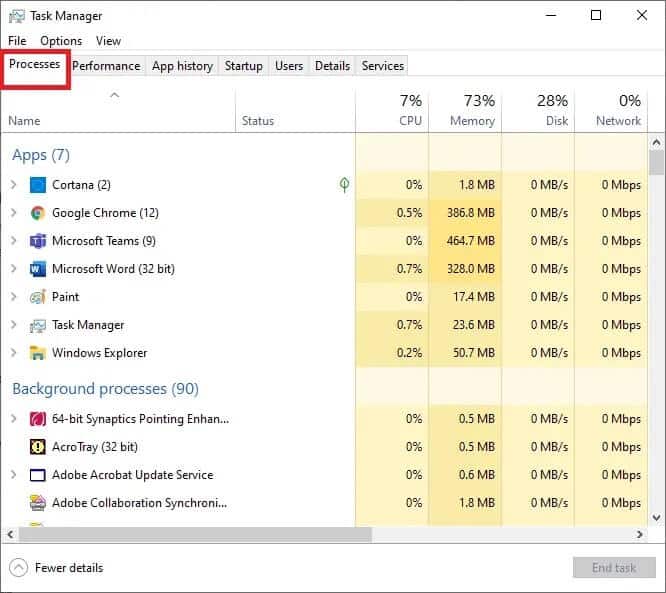Screen dimensions: 666x593
Task: Expand the Microsoft Word (32 bit) row
Action: [14, 269]
